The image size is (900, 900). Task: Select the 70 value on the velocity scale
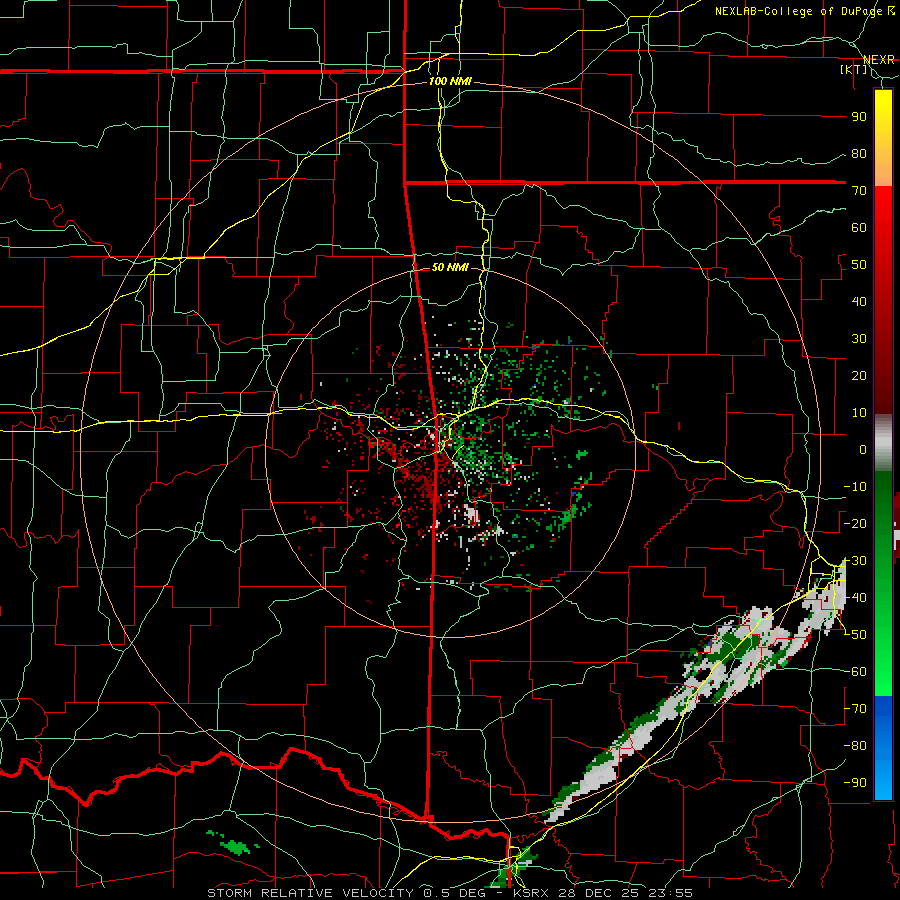[x=859, y=191]
